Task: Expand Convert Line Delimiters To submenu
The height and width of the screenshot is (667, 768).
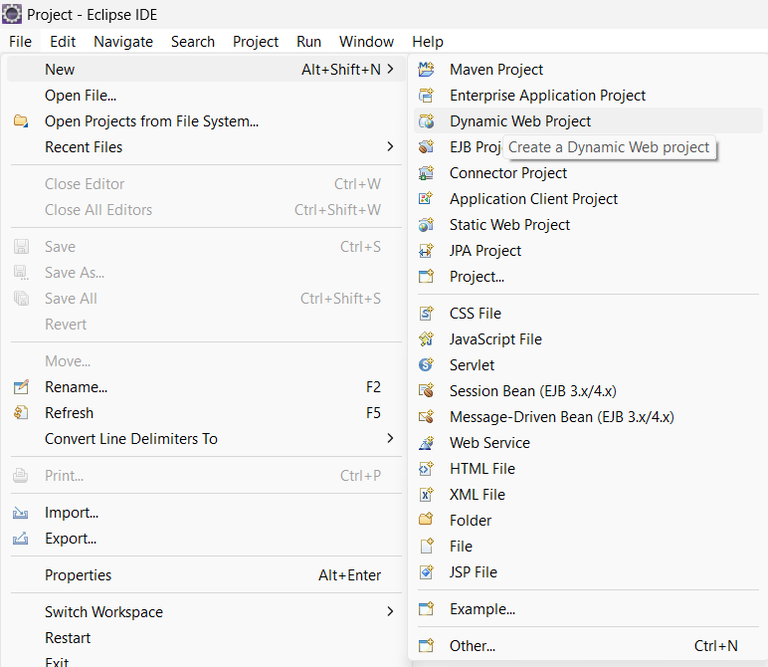Action: click(390, 439)
